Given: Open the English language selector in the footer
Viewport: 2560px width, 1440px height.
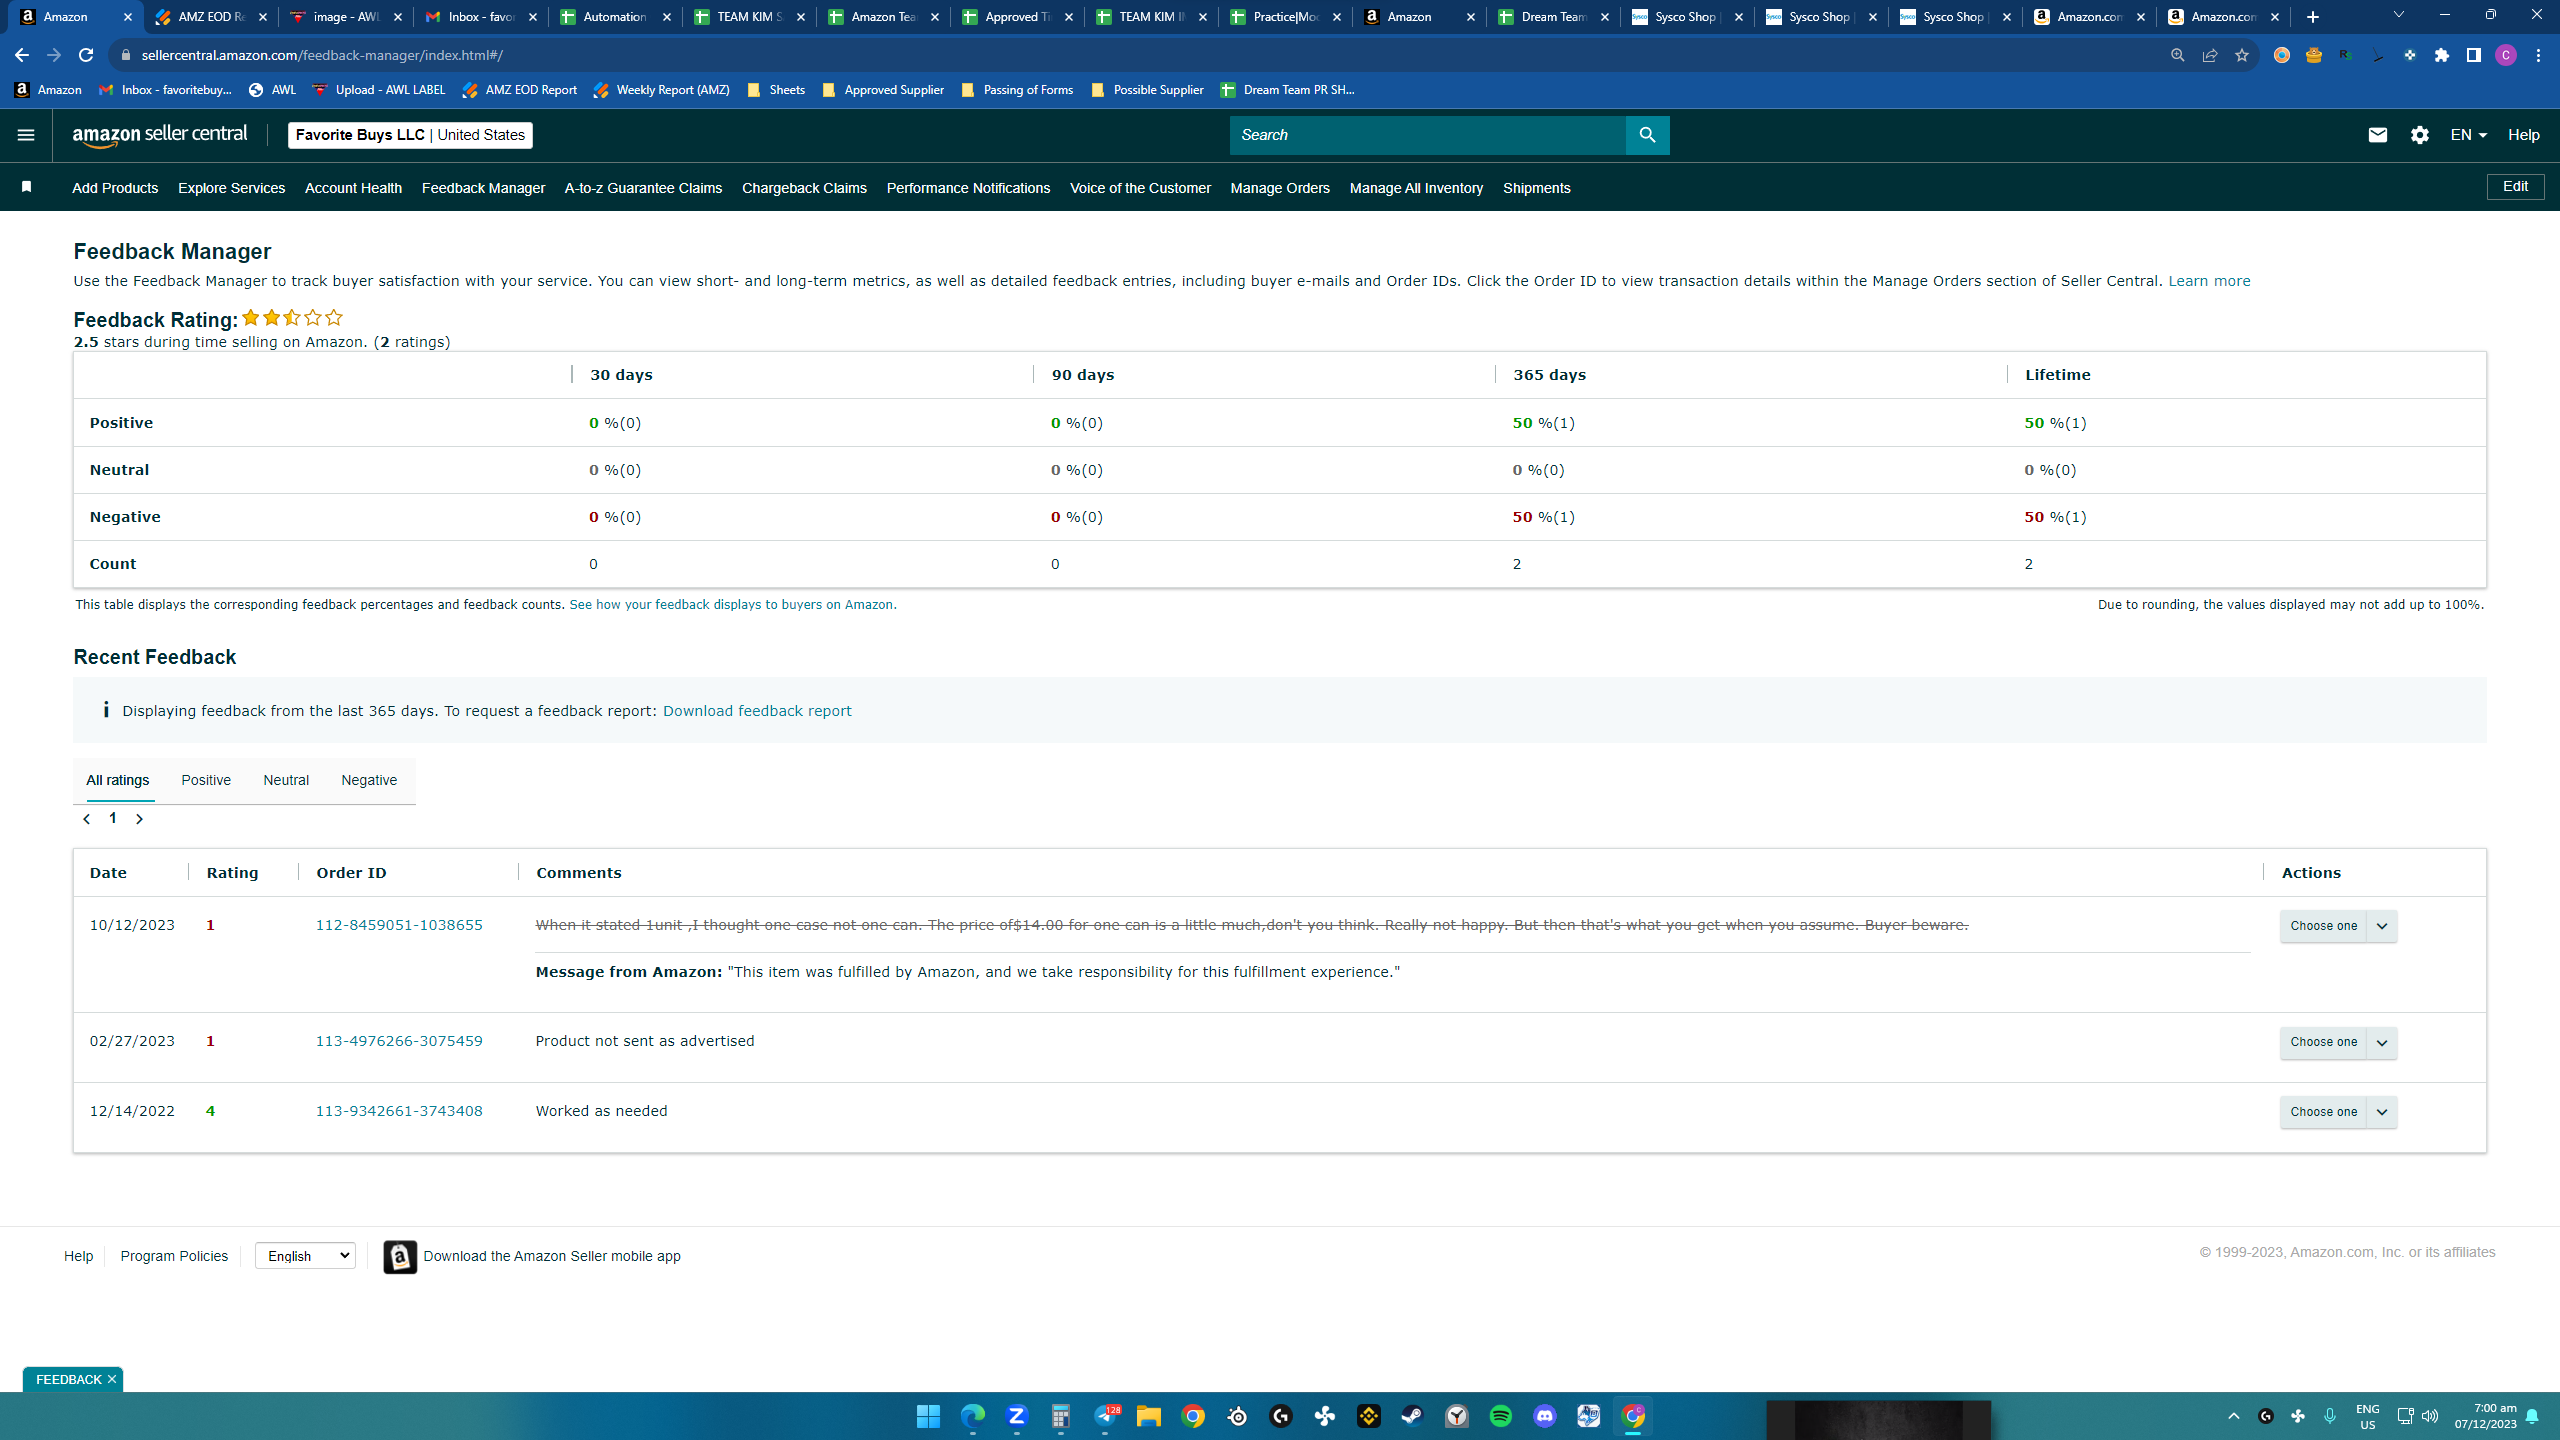Looking at the screenshot, I should (x=305, y=1256).
